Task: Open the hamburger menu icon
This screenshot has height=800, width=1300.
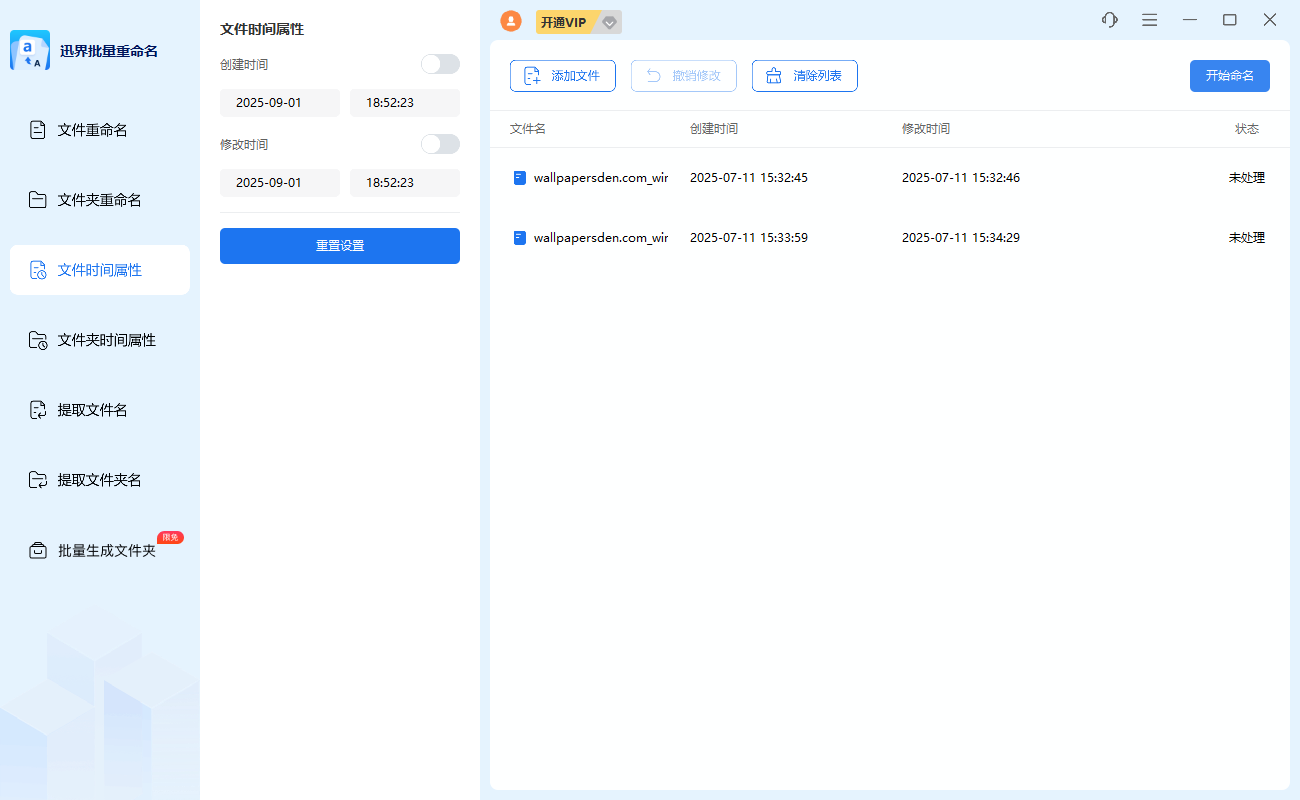Action: (1149, 19)
